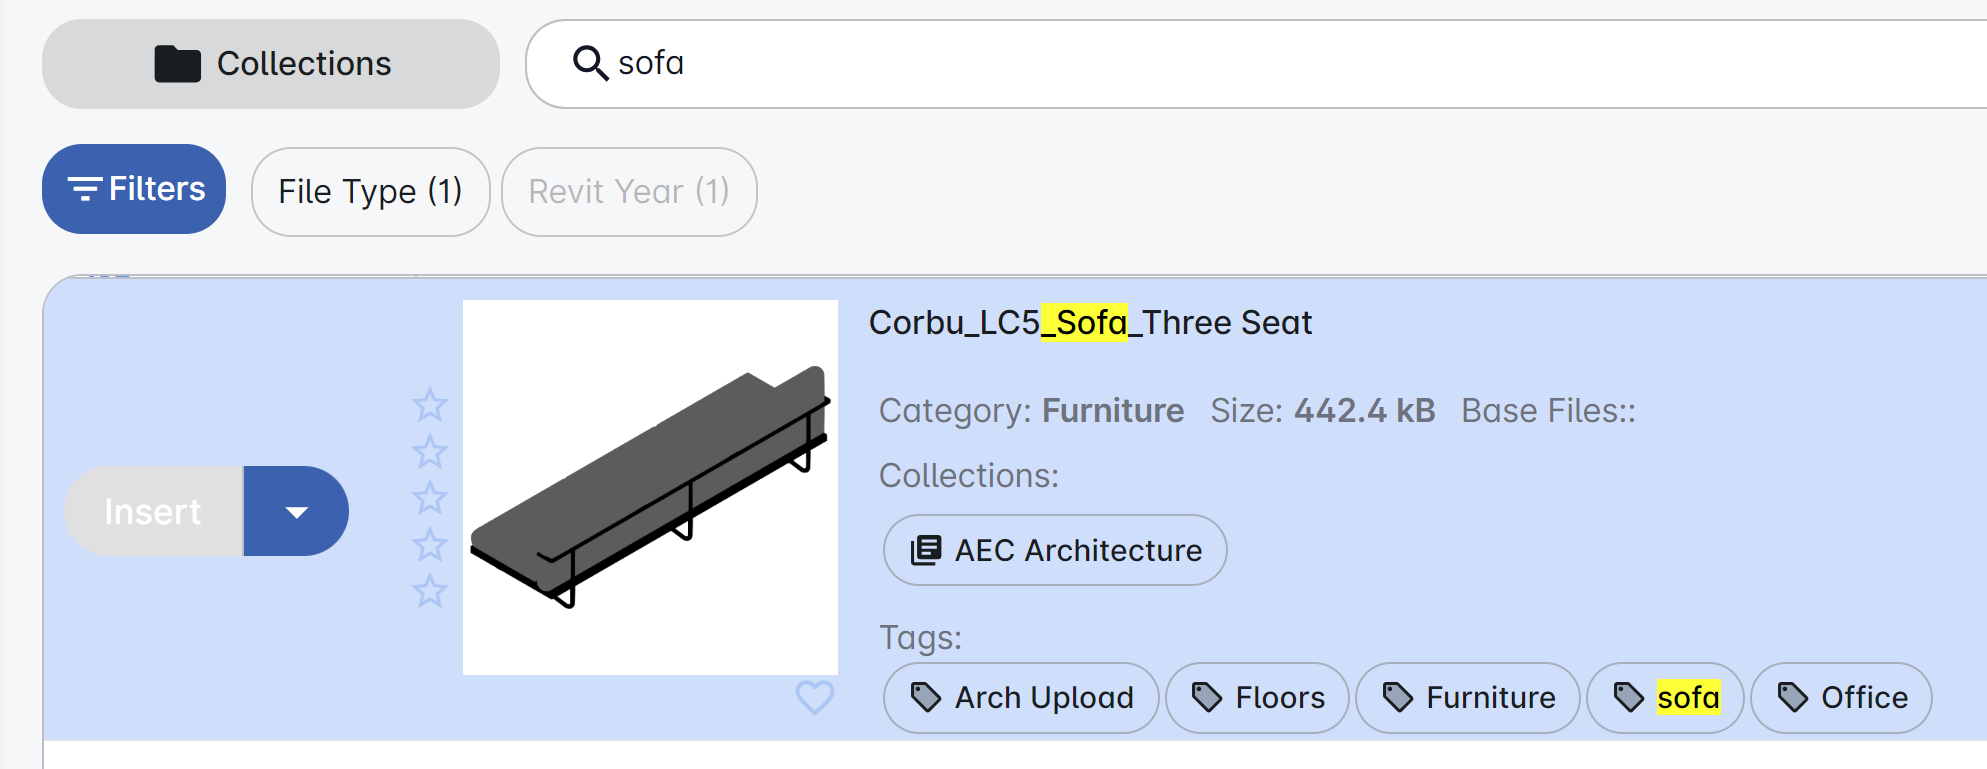Open the AEC Architecture collection
The image size is (1987, 769).
(1055, 550)
